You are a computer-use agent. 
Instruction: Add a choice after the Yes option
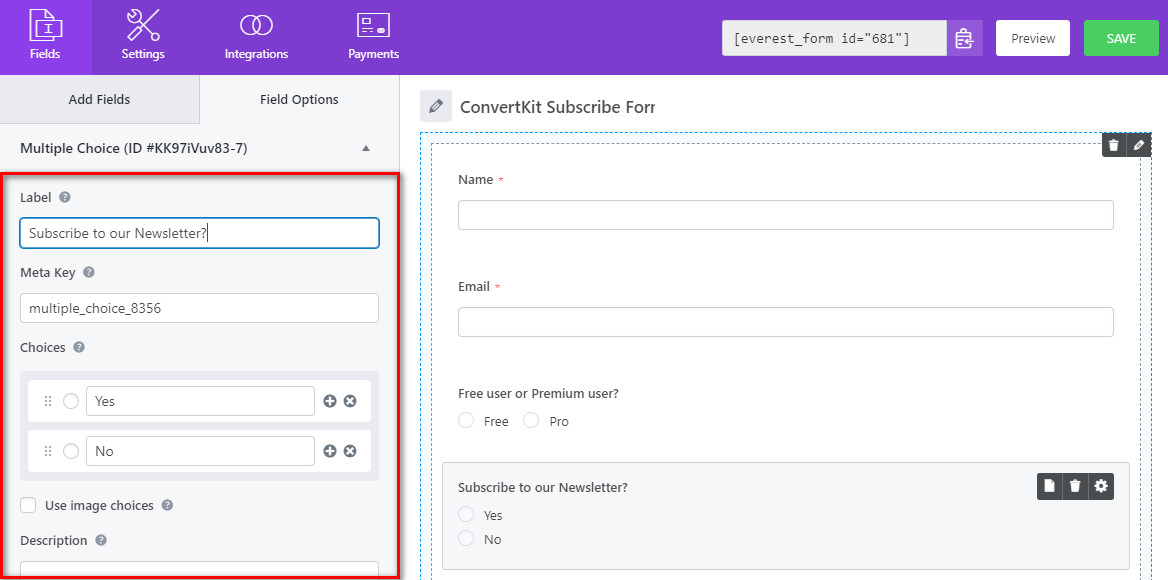[x=330, y=401]
